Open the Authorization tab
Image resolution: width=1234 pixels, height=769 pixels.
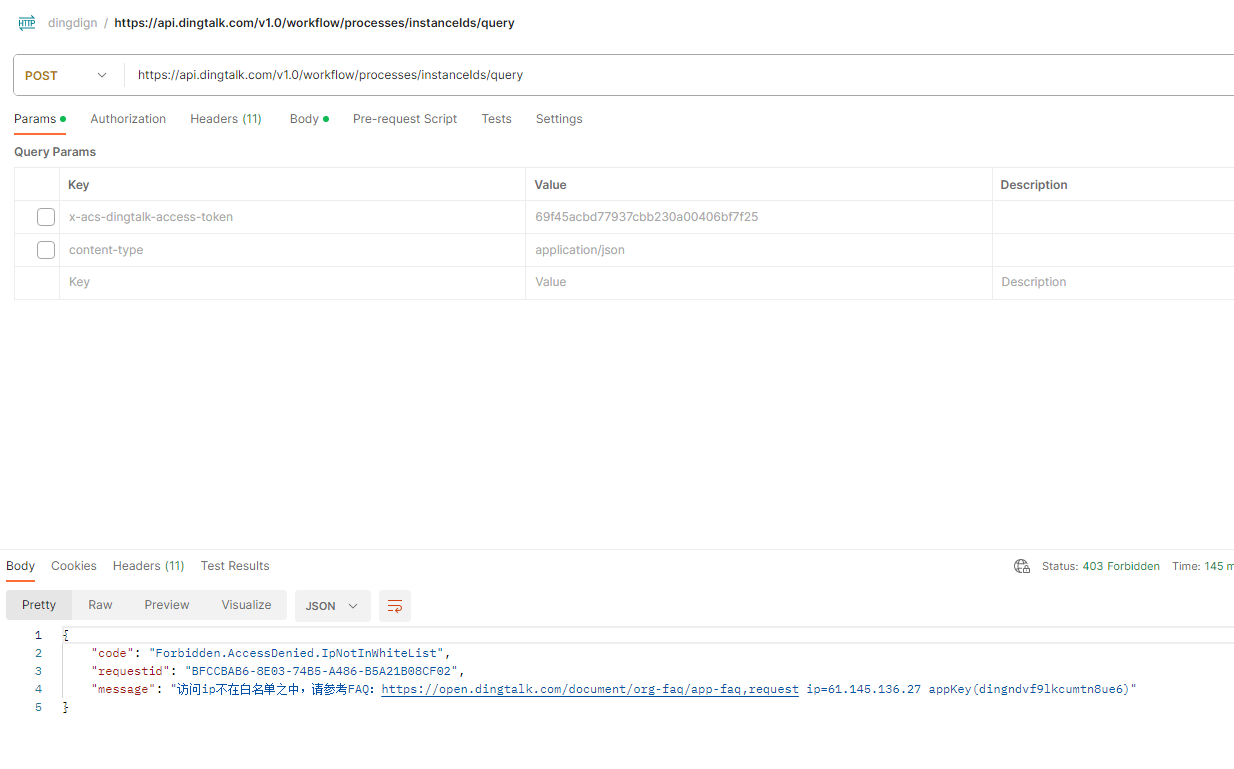click(128, 119)
